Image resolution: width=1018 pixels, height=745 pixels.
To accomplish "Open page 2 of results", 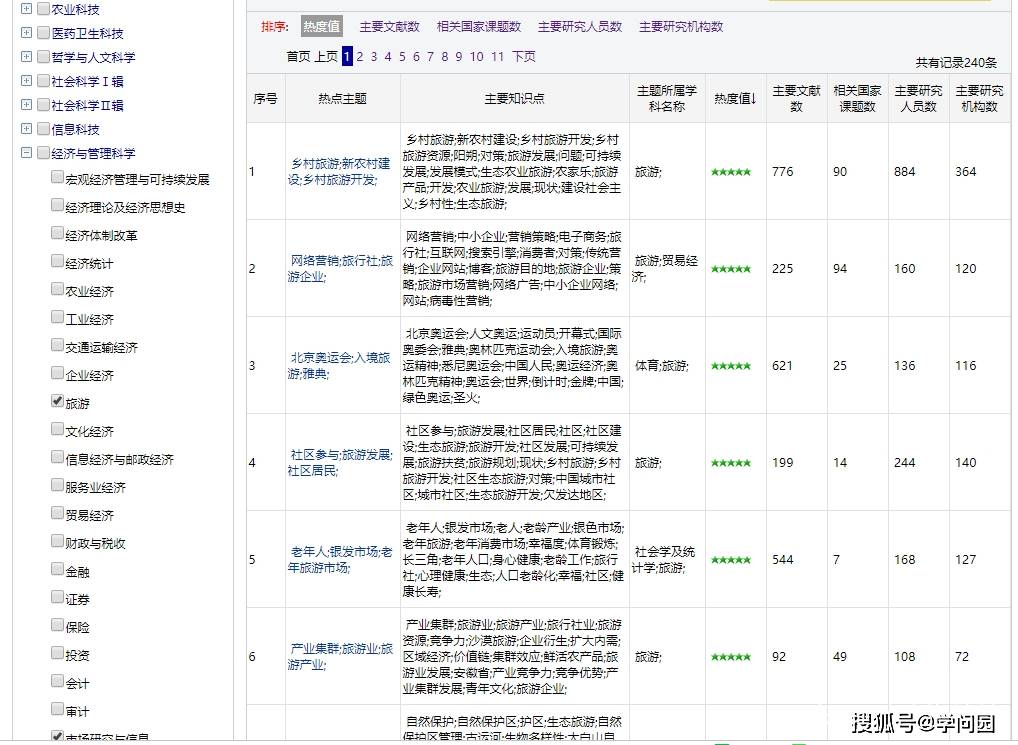I will click(360, 56).
